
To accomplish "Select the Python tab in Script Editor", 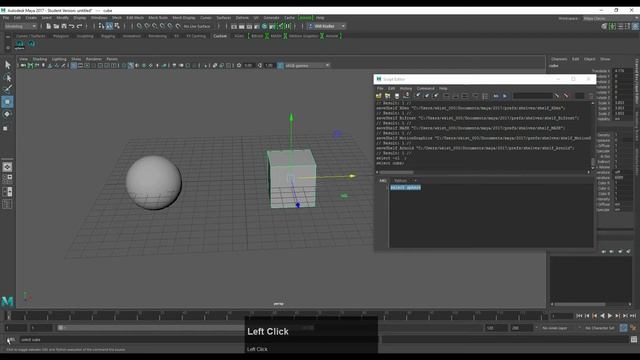I will [x=400, y=180].
